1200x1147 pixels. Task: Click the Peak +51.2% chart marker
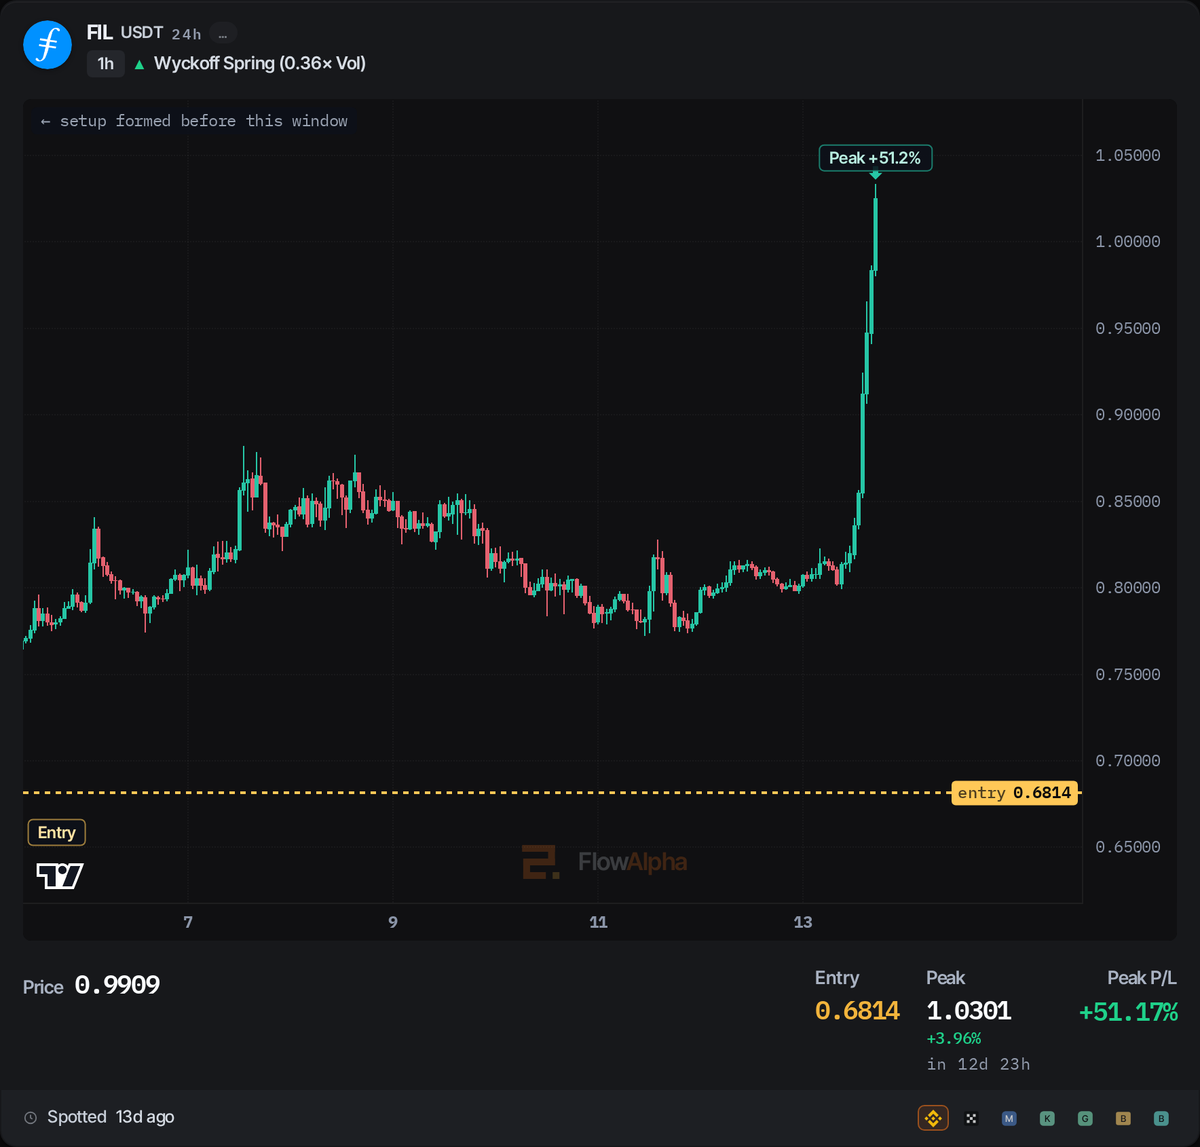coord(875,158)
